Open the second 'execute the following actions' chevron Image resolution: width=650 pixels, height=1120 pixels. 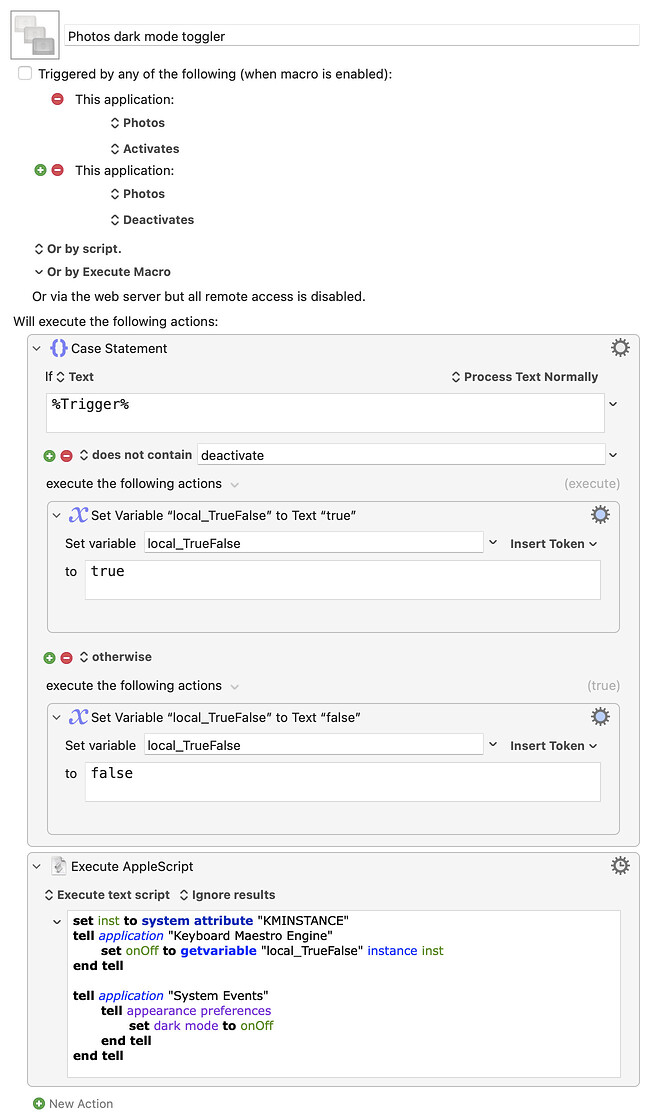[234, 686]
